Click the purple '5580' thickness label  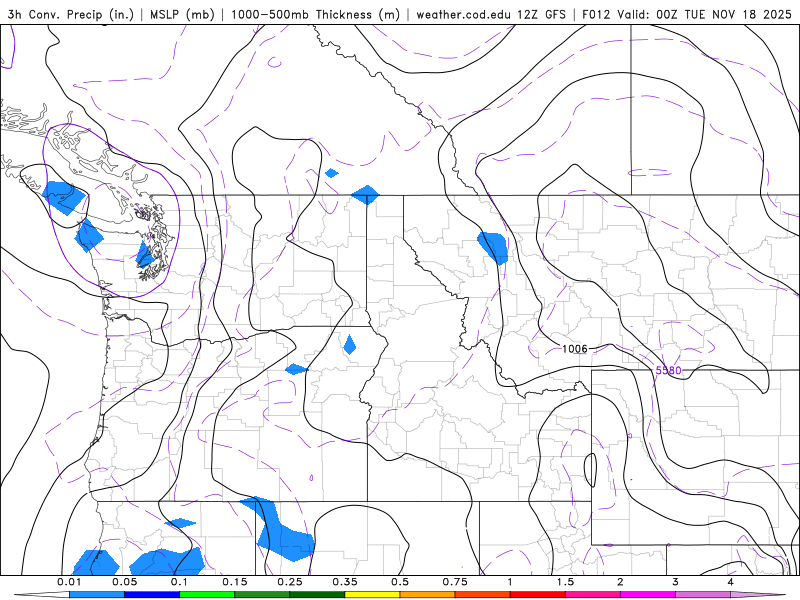point(668,370)
